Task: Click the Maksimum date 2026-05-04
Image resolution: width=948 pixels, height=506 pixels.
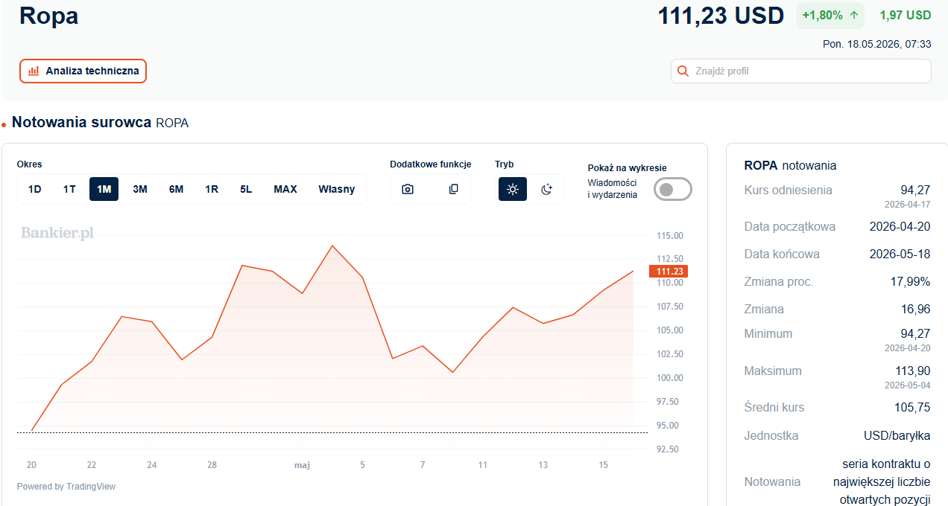Action: click(x=907, y=385)
